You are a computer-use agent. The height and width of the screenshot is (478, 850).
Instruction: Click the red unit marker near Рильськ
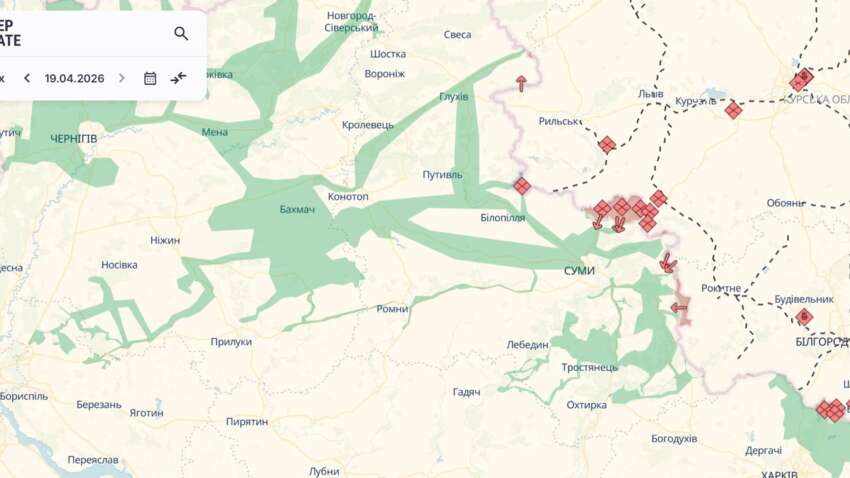click(x=607, y=145)
